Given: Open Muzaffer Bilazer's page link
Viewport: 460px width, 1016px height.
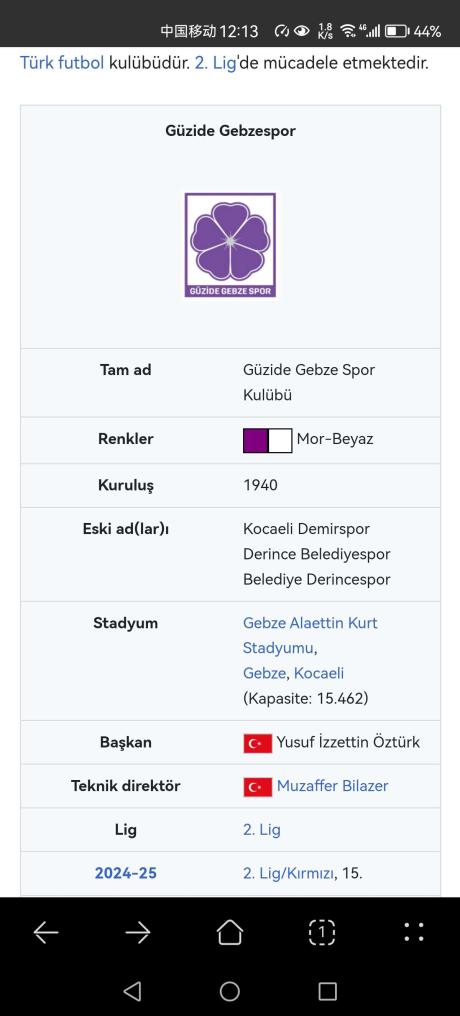Looking at the screenshot, I should (x=332, y=786).
